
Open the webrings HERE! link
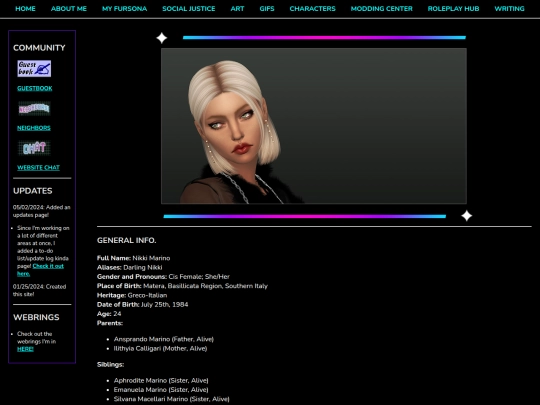[25, 349]
